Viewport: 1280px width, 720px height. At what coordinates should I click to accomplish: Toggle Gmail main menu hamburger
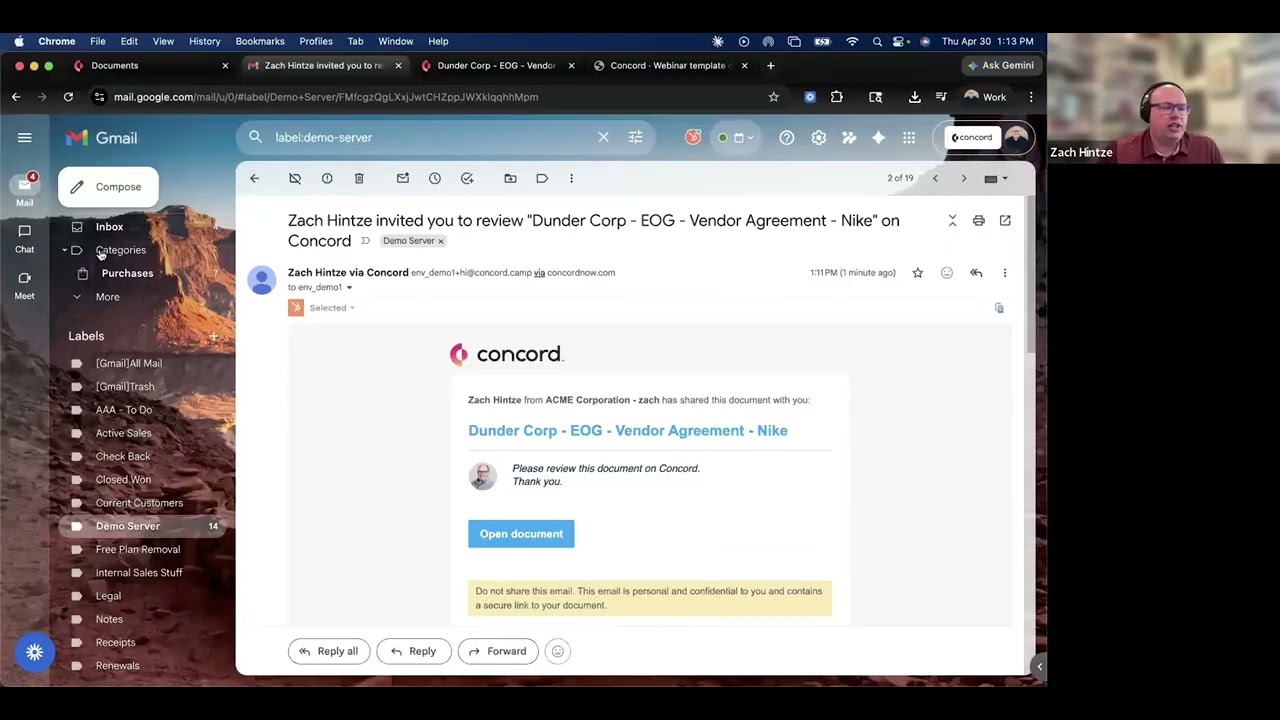click(x=25, y=138)
